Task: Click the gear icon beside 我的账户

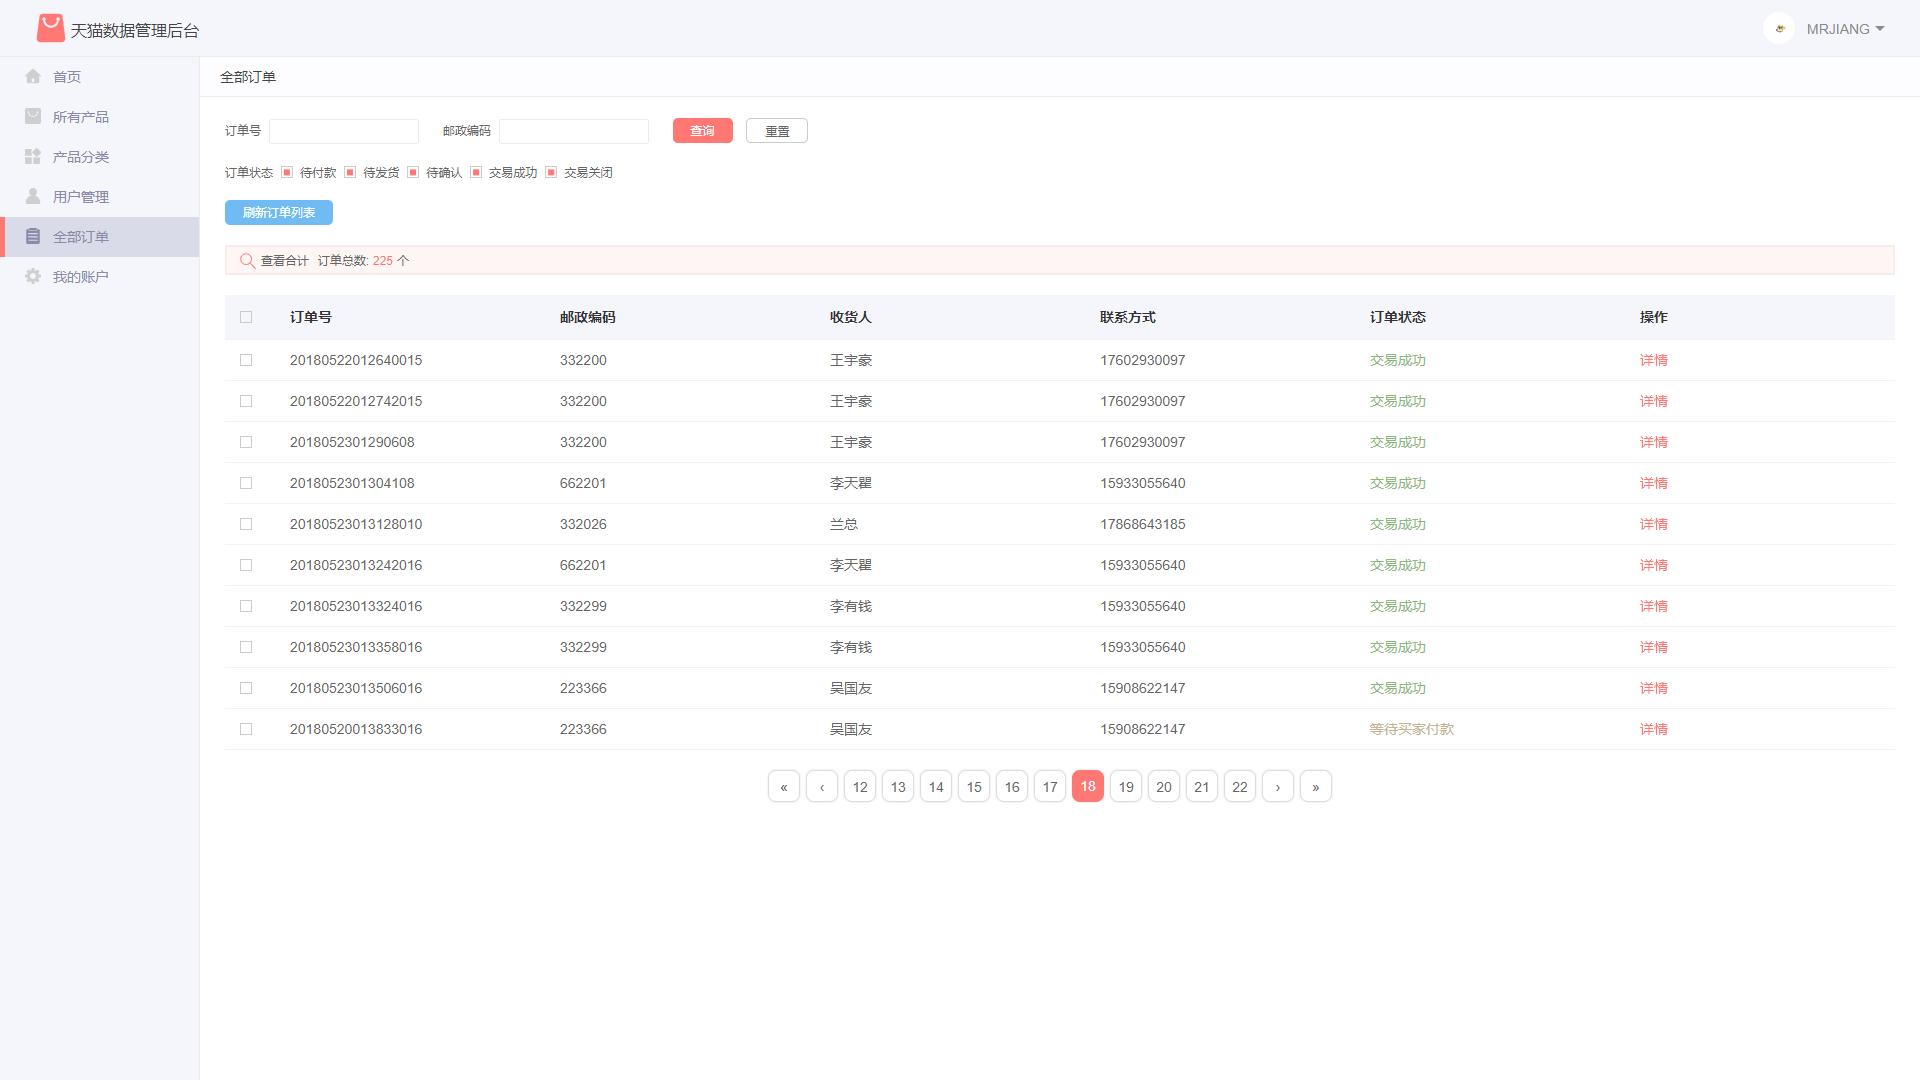Action: coord(33,276)
